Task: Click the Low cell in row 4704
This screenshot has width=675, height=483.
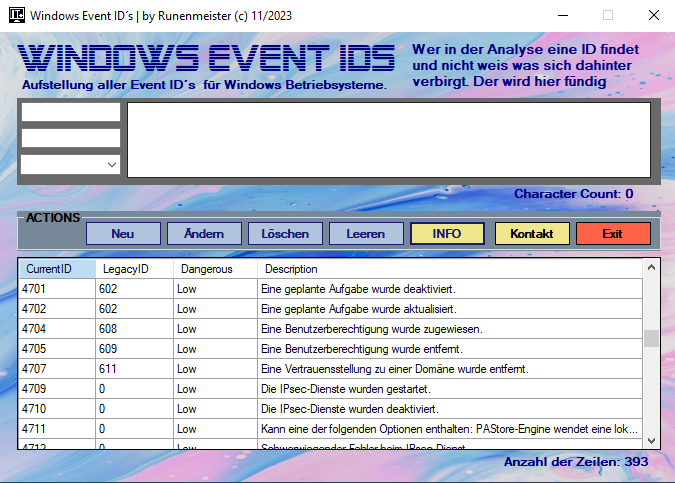Action: point(215,329)
